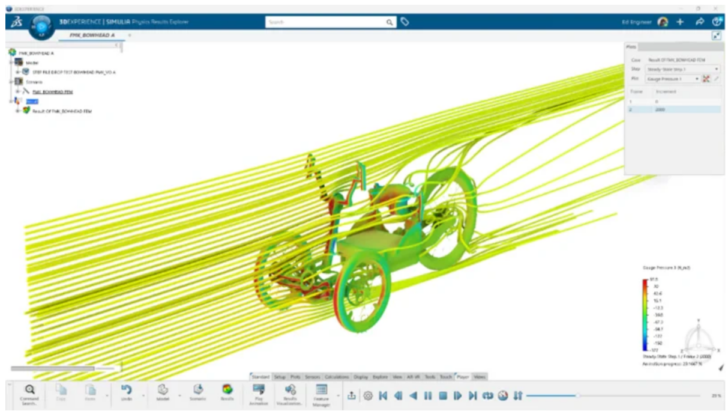This screenshot has height=417, width=728.
Task: Expand the Result Of FMK_BOWHEAD FEM node
Action: tap(18, 111)
